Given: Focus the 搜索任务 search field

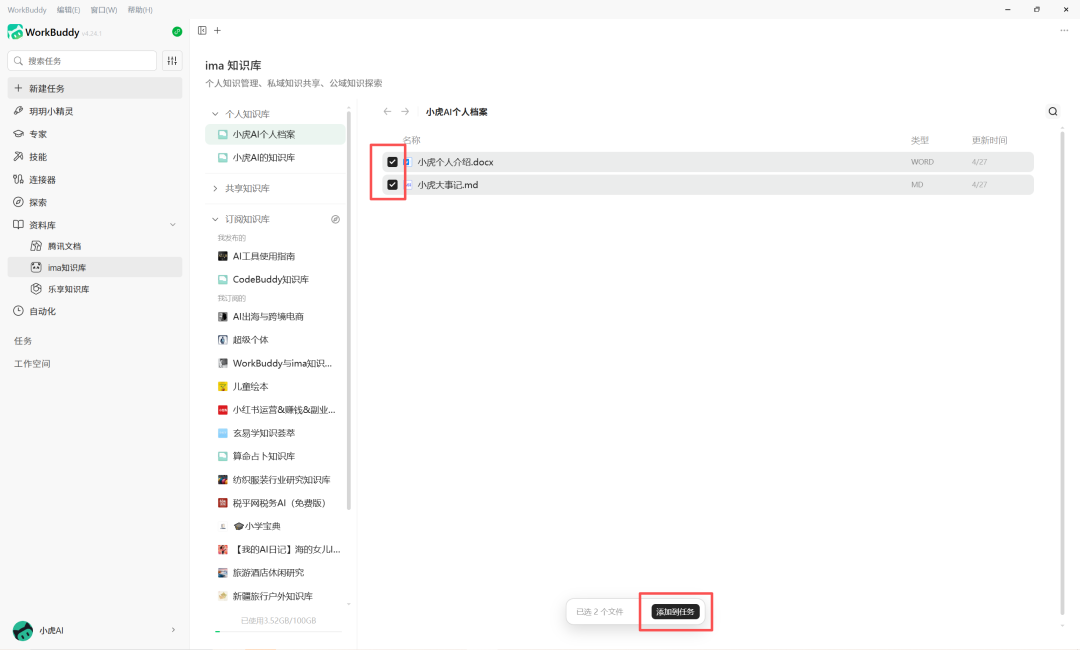Looking at the screenshot, I should (x=82, y=61).
